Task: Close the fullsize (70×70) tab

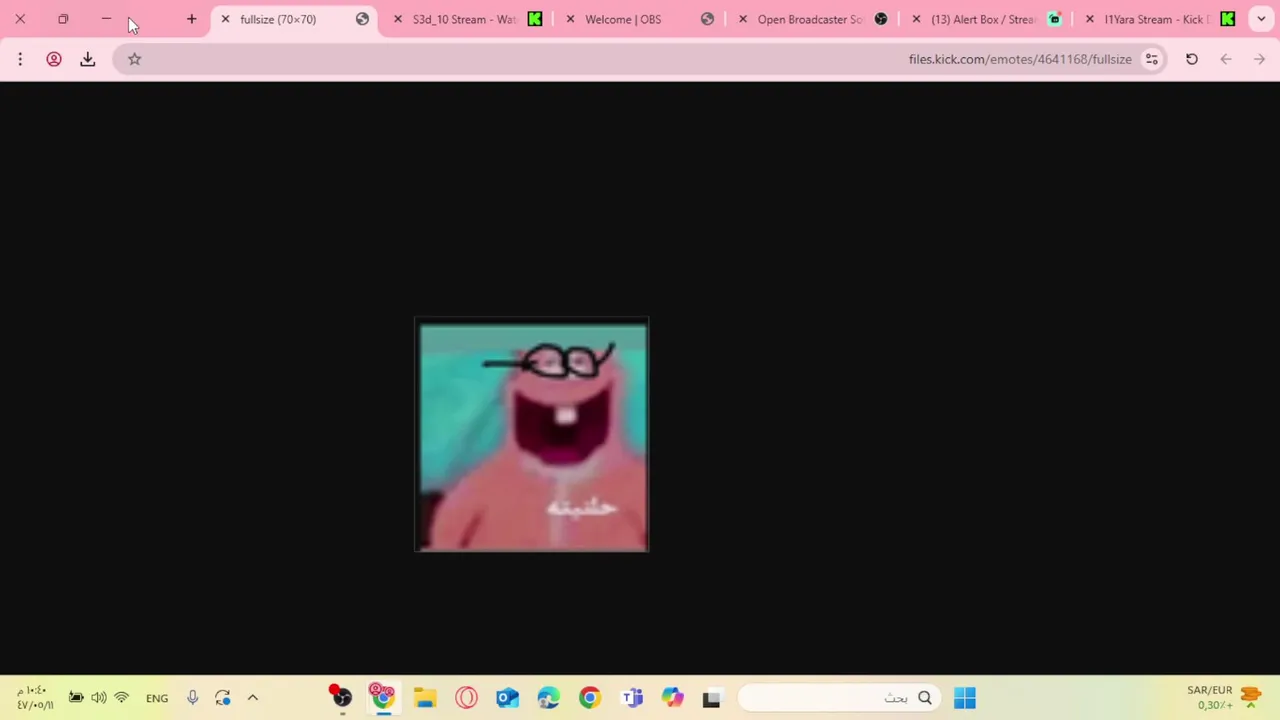Action: (x=225, y=19)
